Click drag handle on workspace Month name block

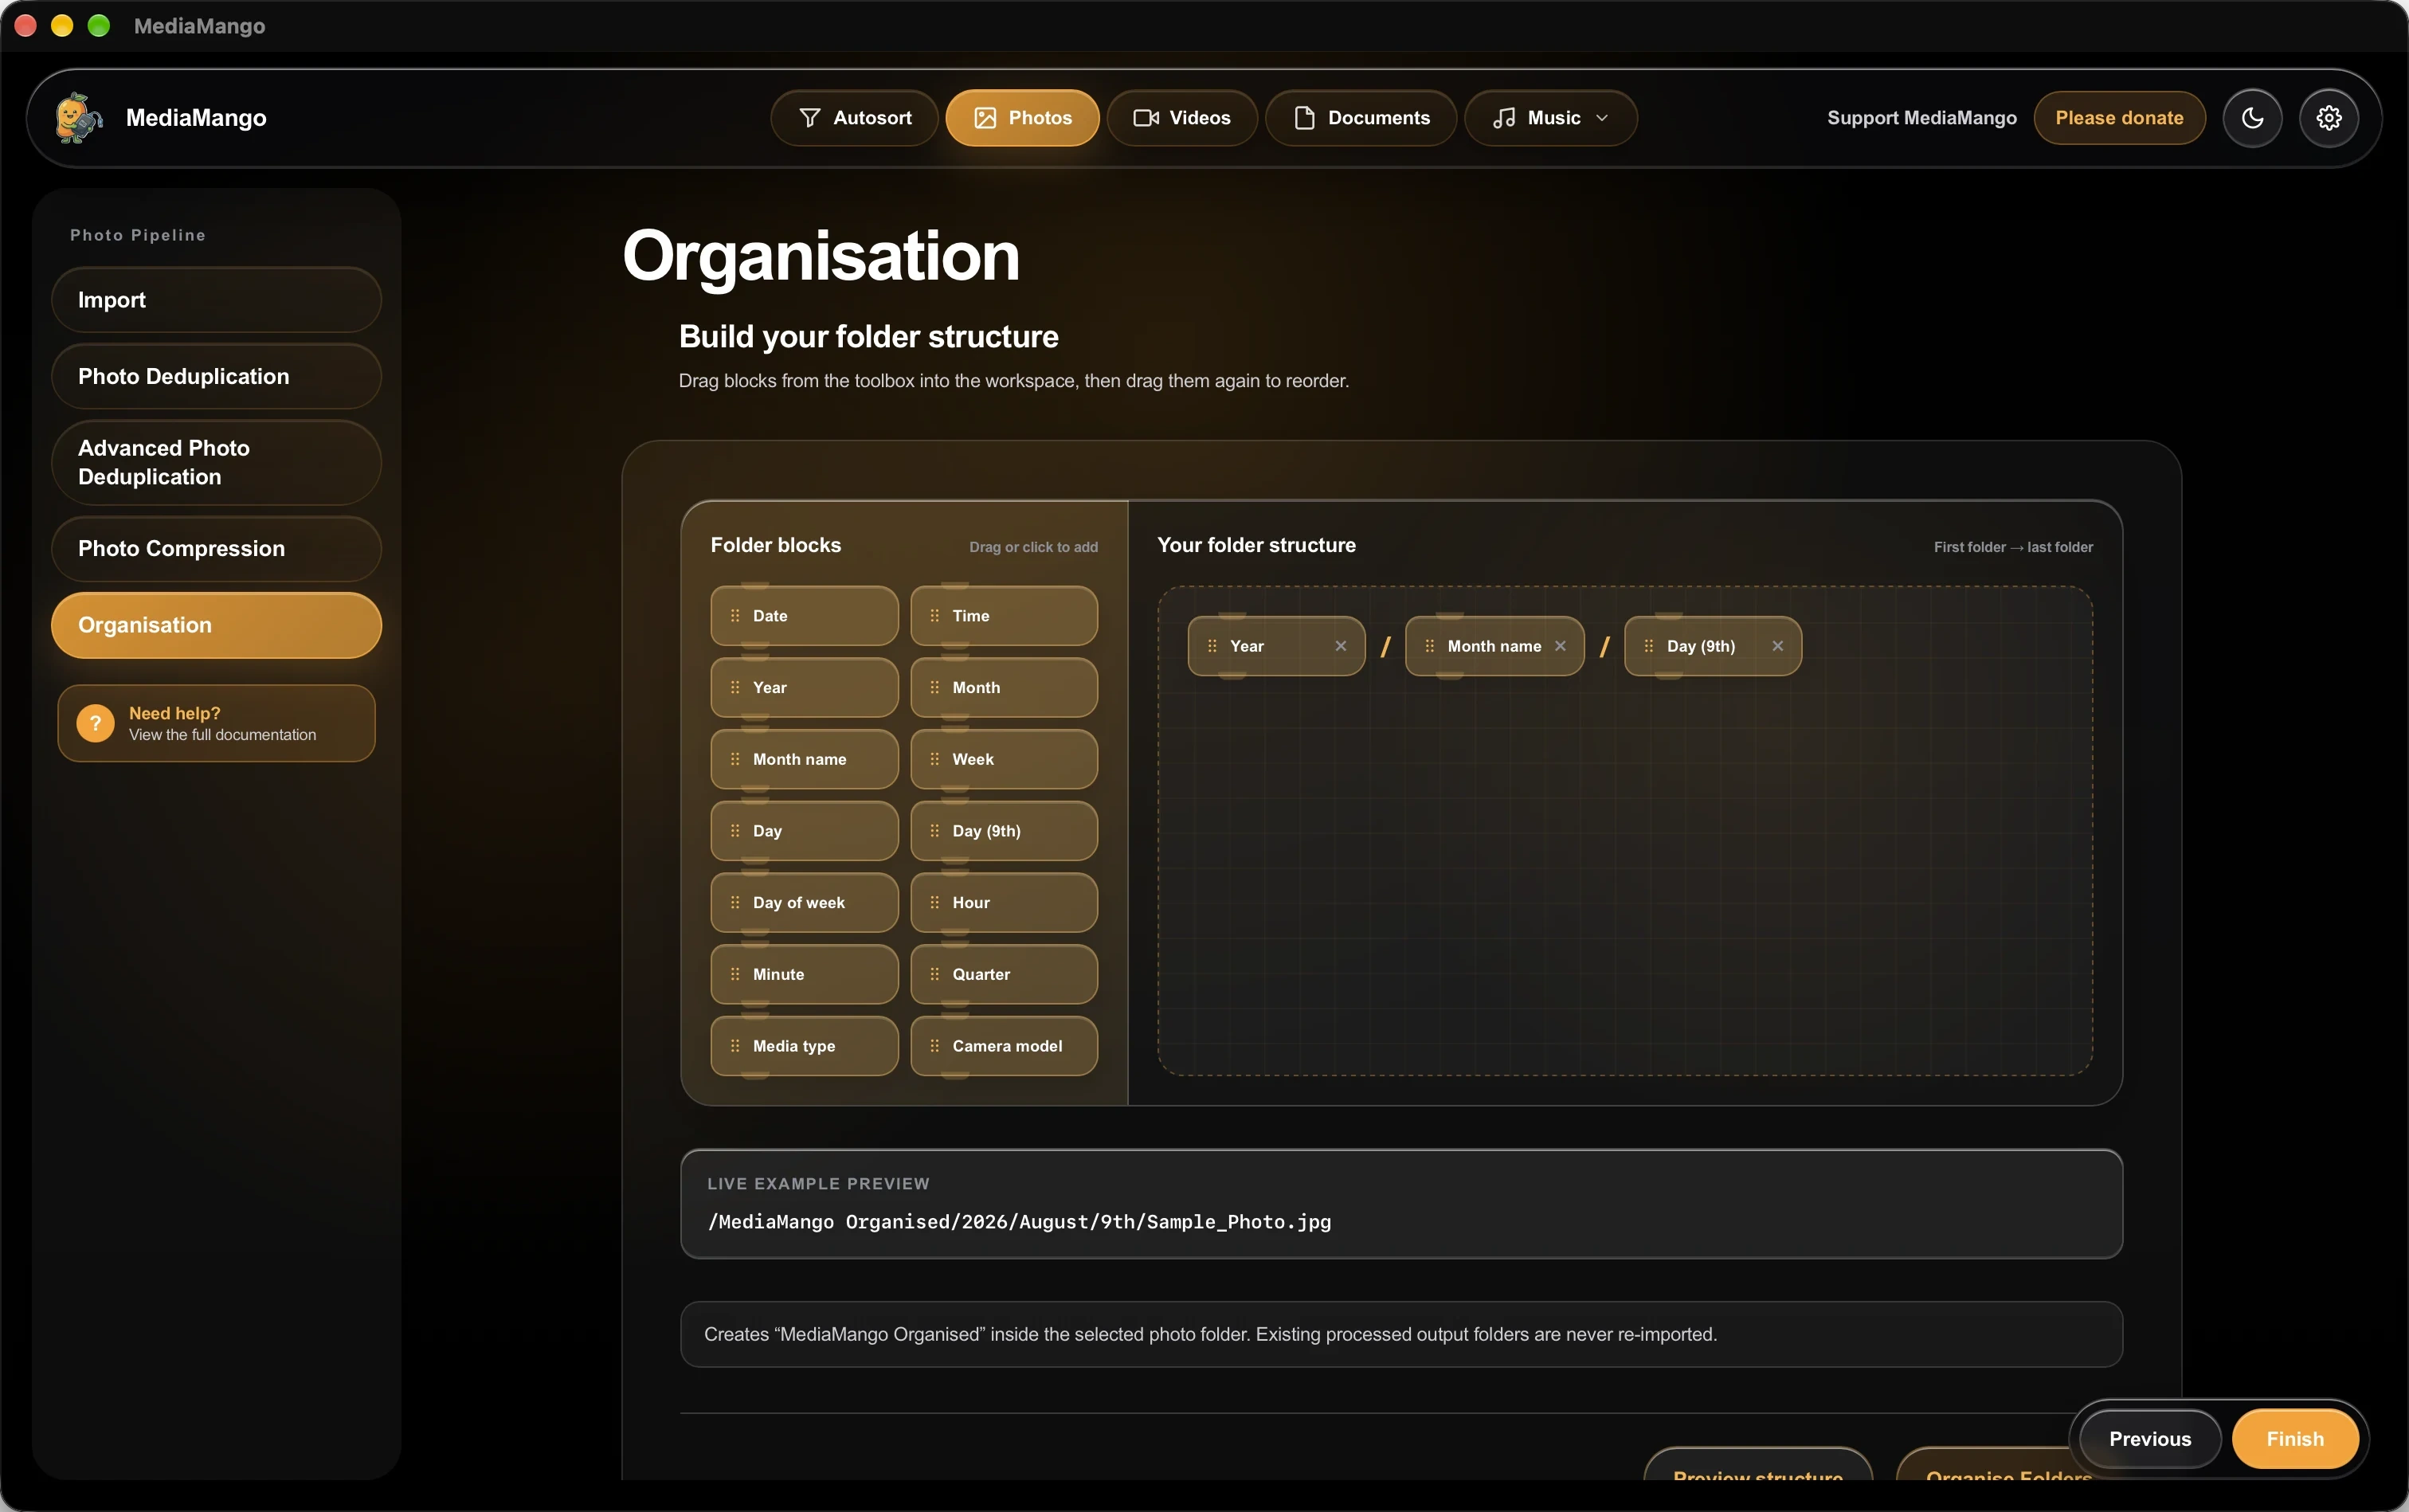[1430, 646]
